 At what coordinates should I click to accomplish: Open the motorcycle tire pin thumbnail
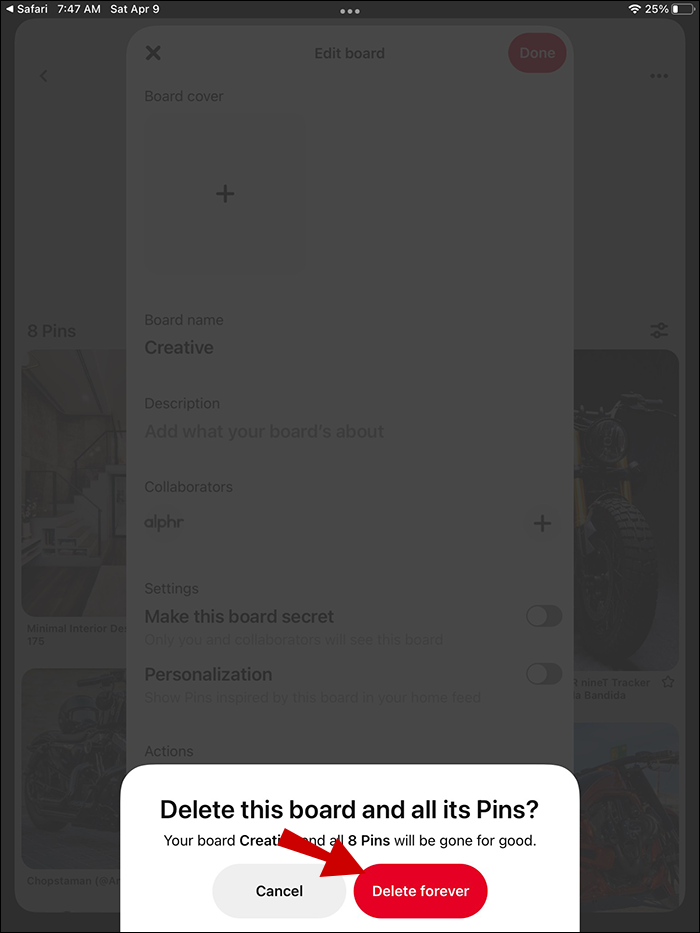point(626,510)
